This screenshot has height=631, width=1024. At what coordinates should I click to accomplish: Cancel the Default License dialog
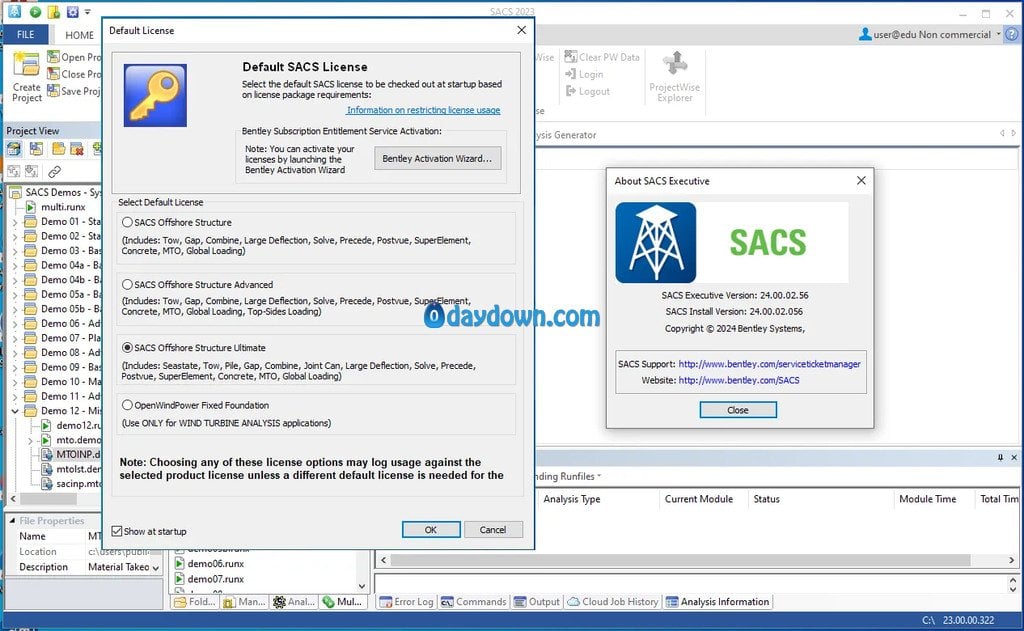492,530
